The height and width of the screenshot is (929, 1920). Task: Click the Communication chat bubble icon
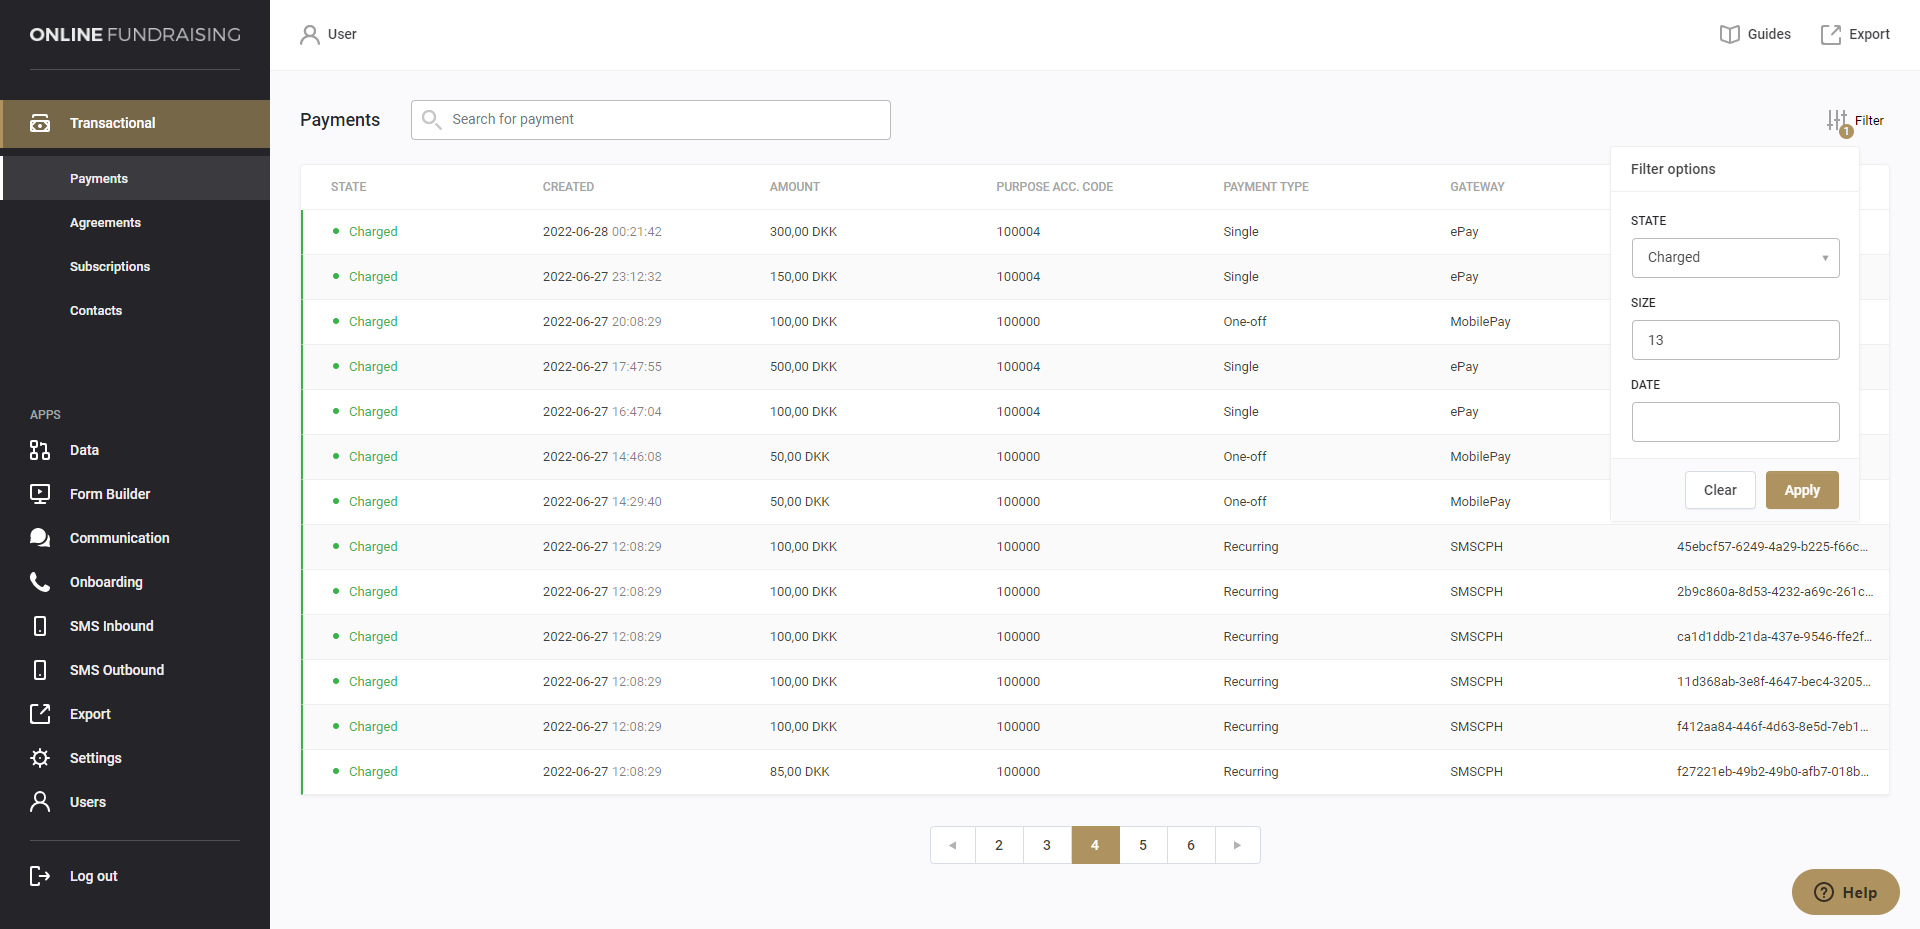(40, 538)
